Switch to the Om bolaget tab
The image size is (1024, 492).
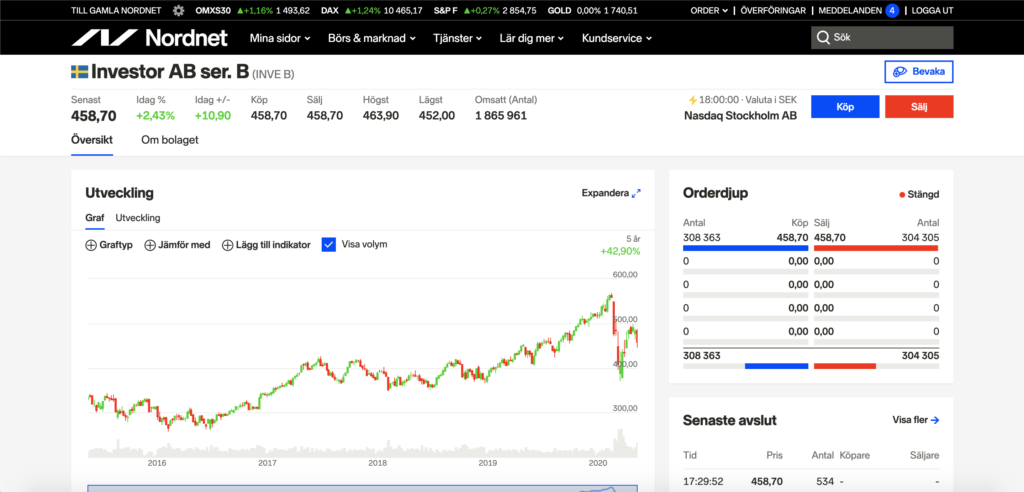[x=170, y=140]
